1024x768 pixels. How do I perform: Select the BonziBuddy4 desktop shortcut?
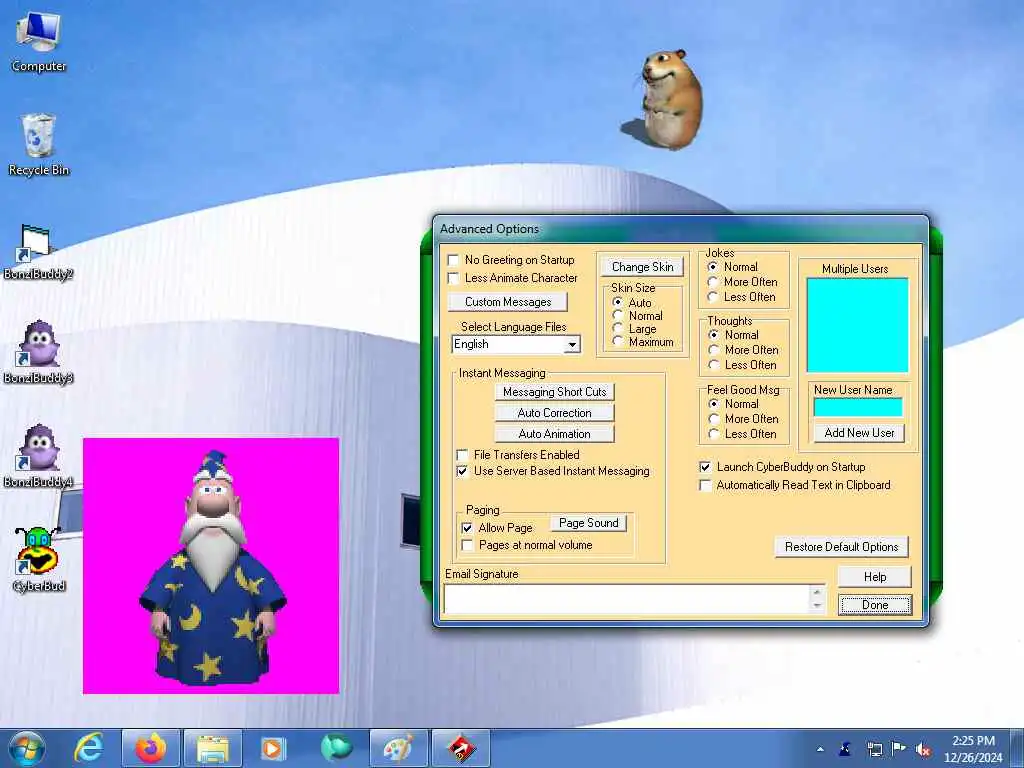click(38, 456)
